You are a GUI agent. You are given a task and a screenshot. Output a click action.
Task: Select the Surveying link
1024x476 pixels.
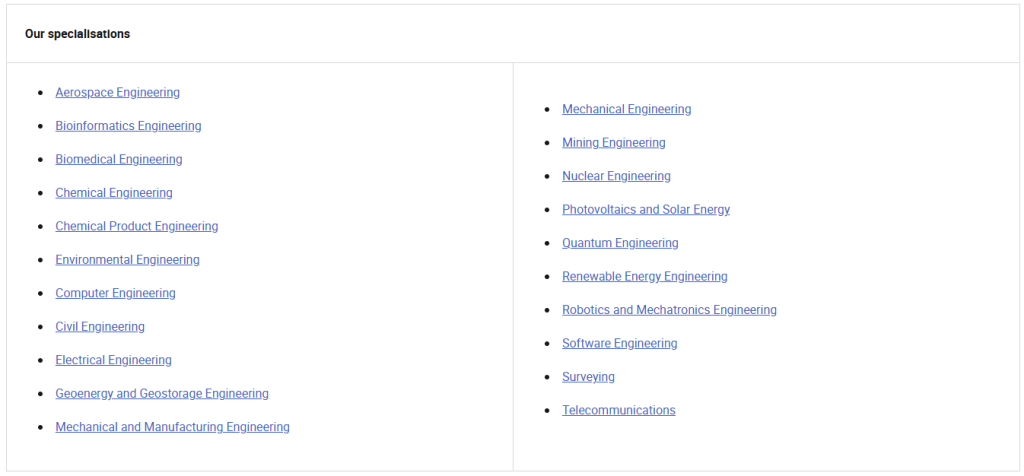(588, 378)
